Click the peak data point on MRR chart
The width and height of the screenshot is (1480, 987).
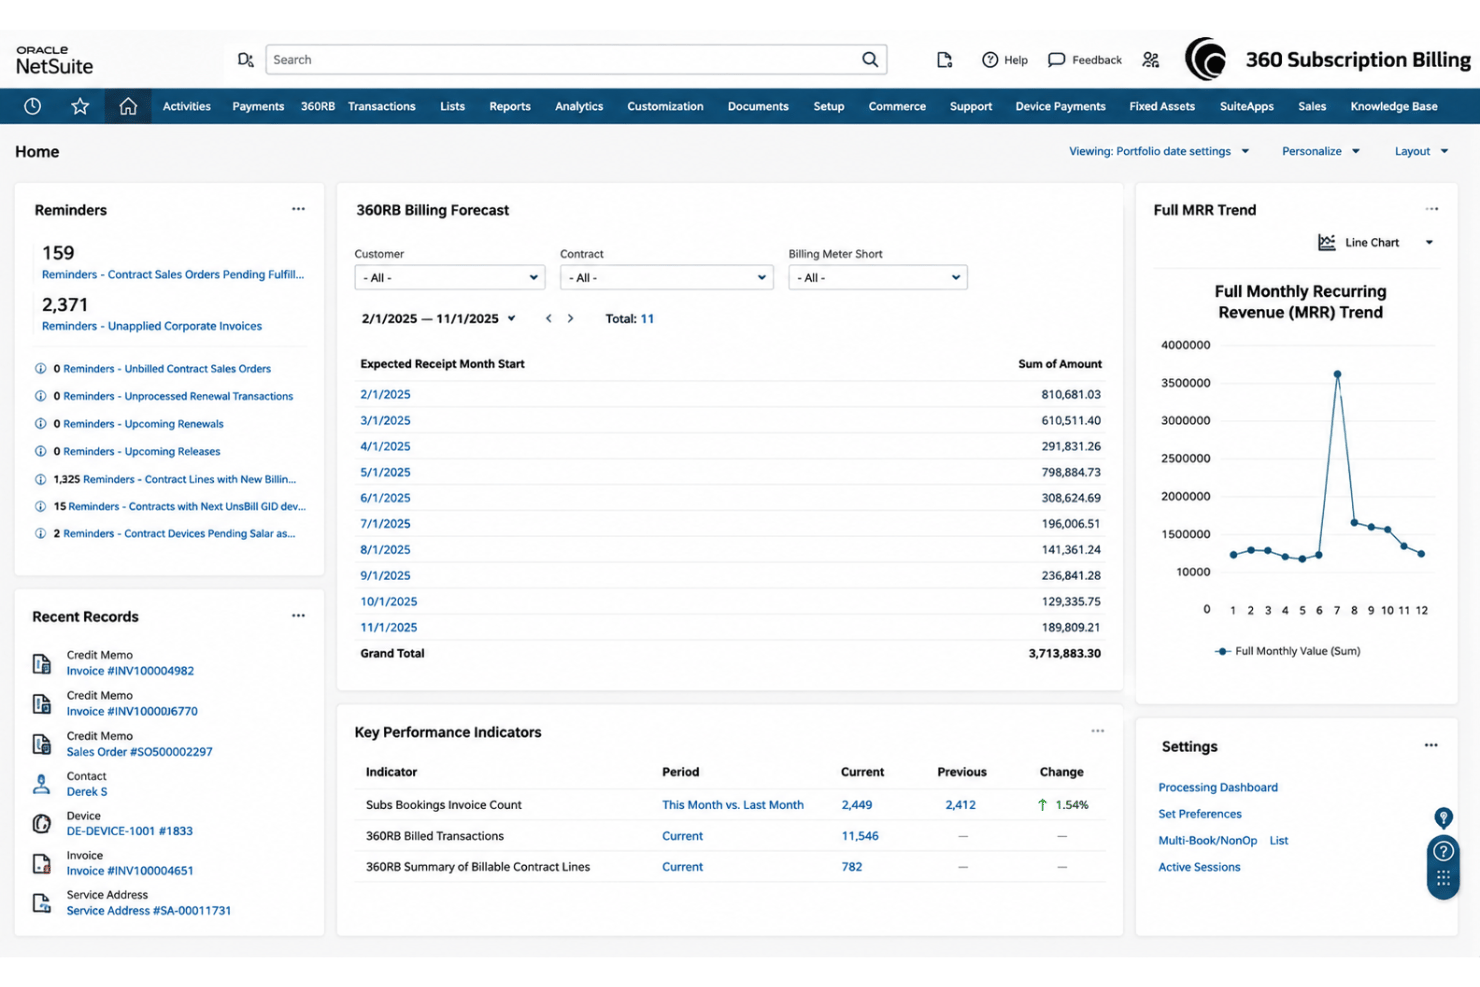click(x=1337, y=374)
